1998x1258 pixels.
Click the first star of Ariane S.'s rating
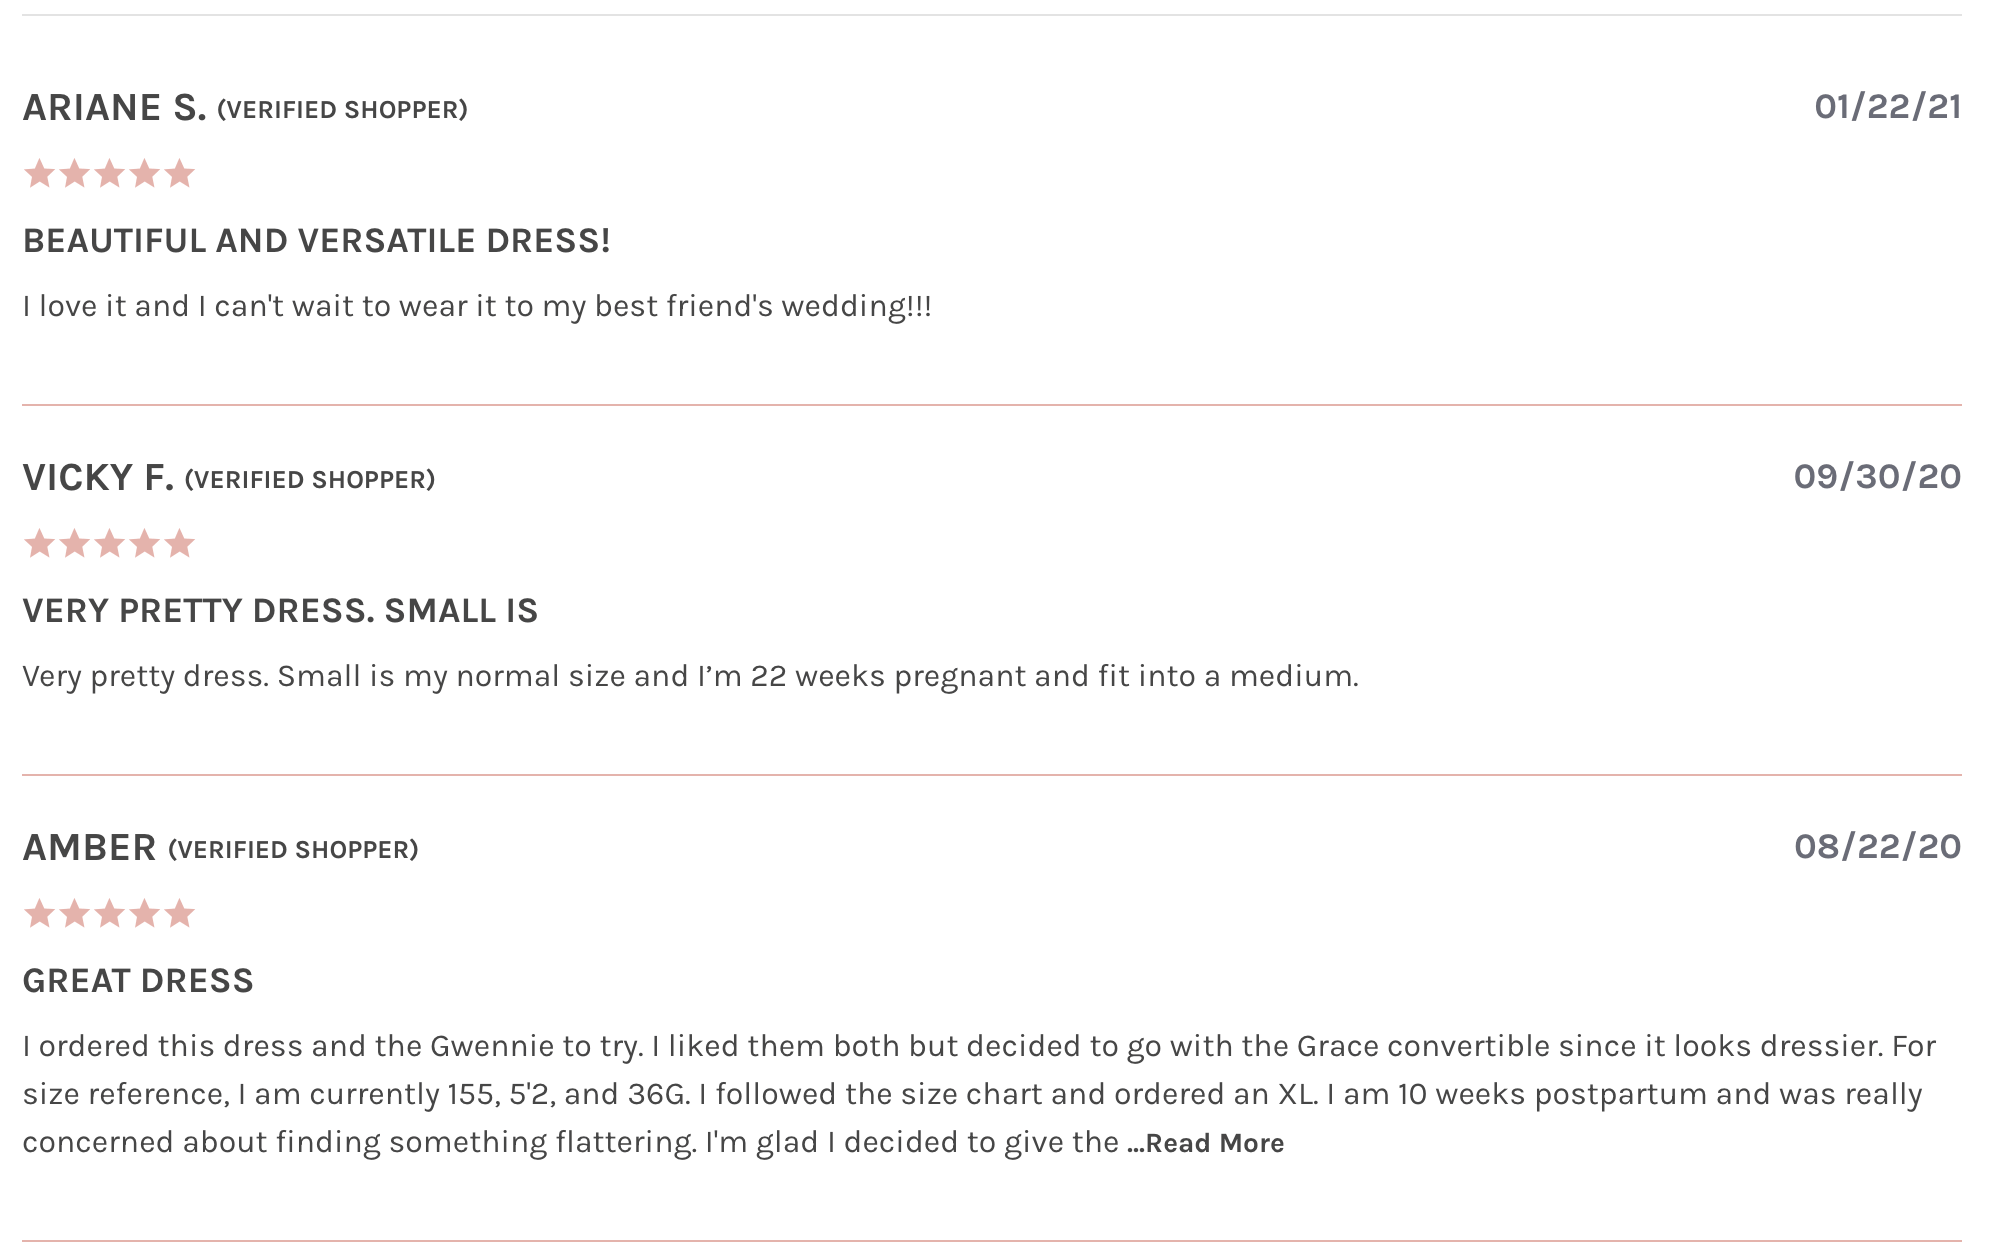tap(39, 174)
